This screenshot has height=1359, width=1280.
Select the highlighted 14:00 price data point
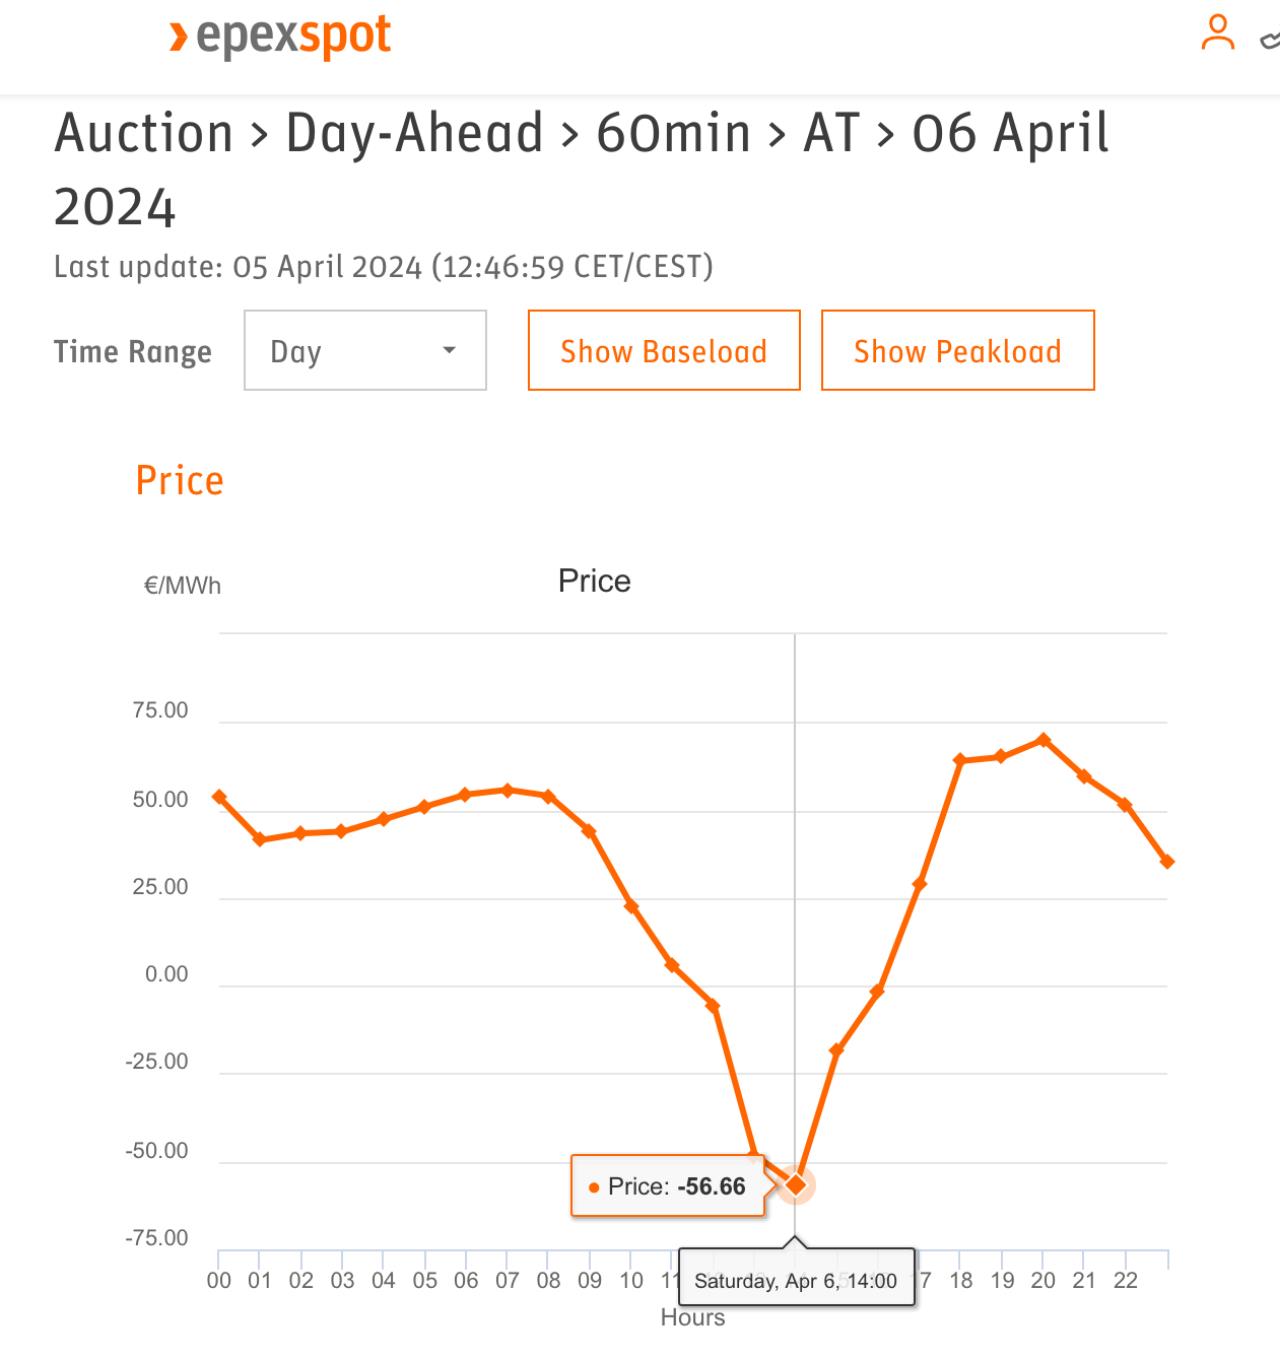point(795,1184)
